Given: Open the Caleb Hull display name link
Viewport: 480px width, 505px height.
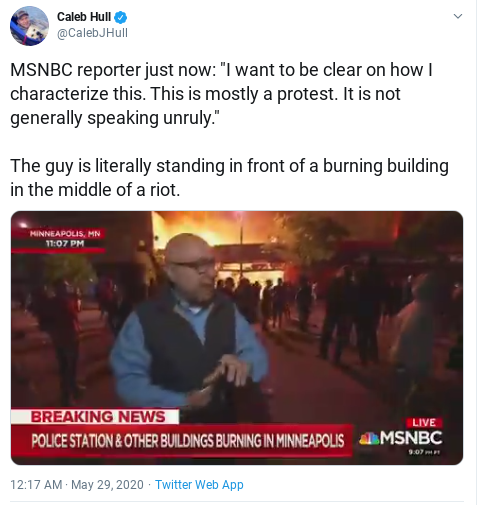Looking at the screenshot, I should 84,17.
